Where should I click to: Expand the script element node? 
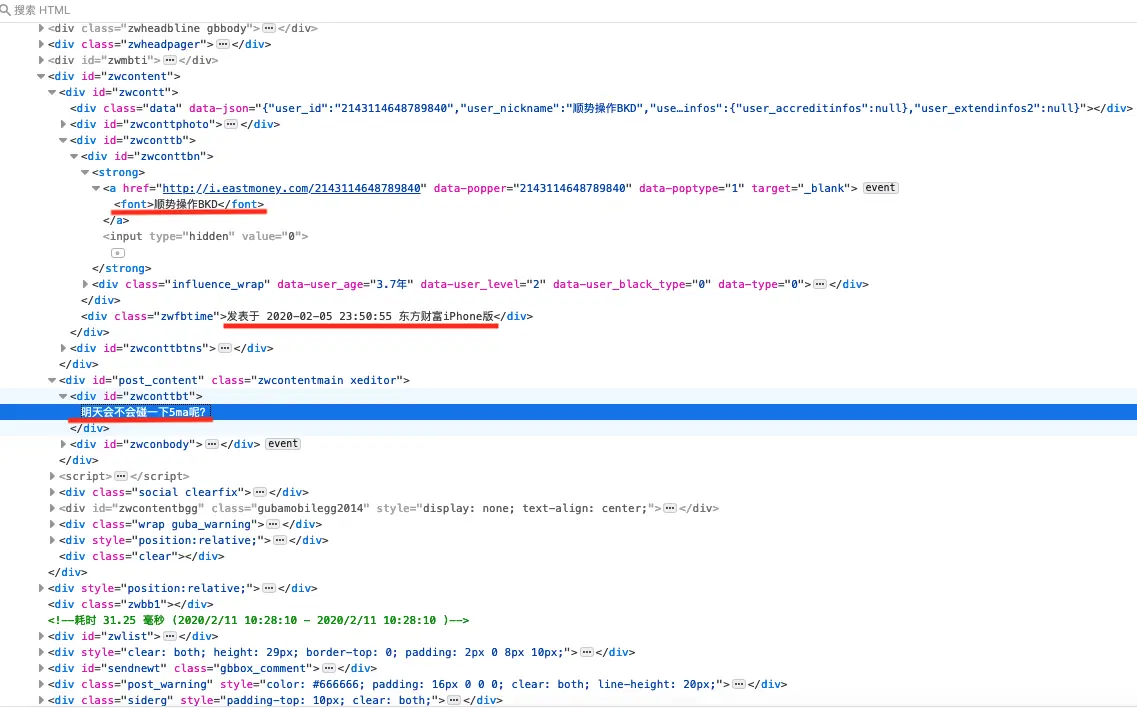pos(52,476)
